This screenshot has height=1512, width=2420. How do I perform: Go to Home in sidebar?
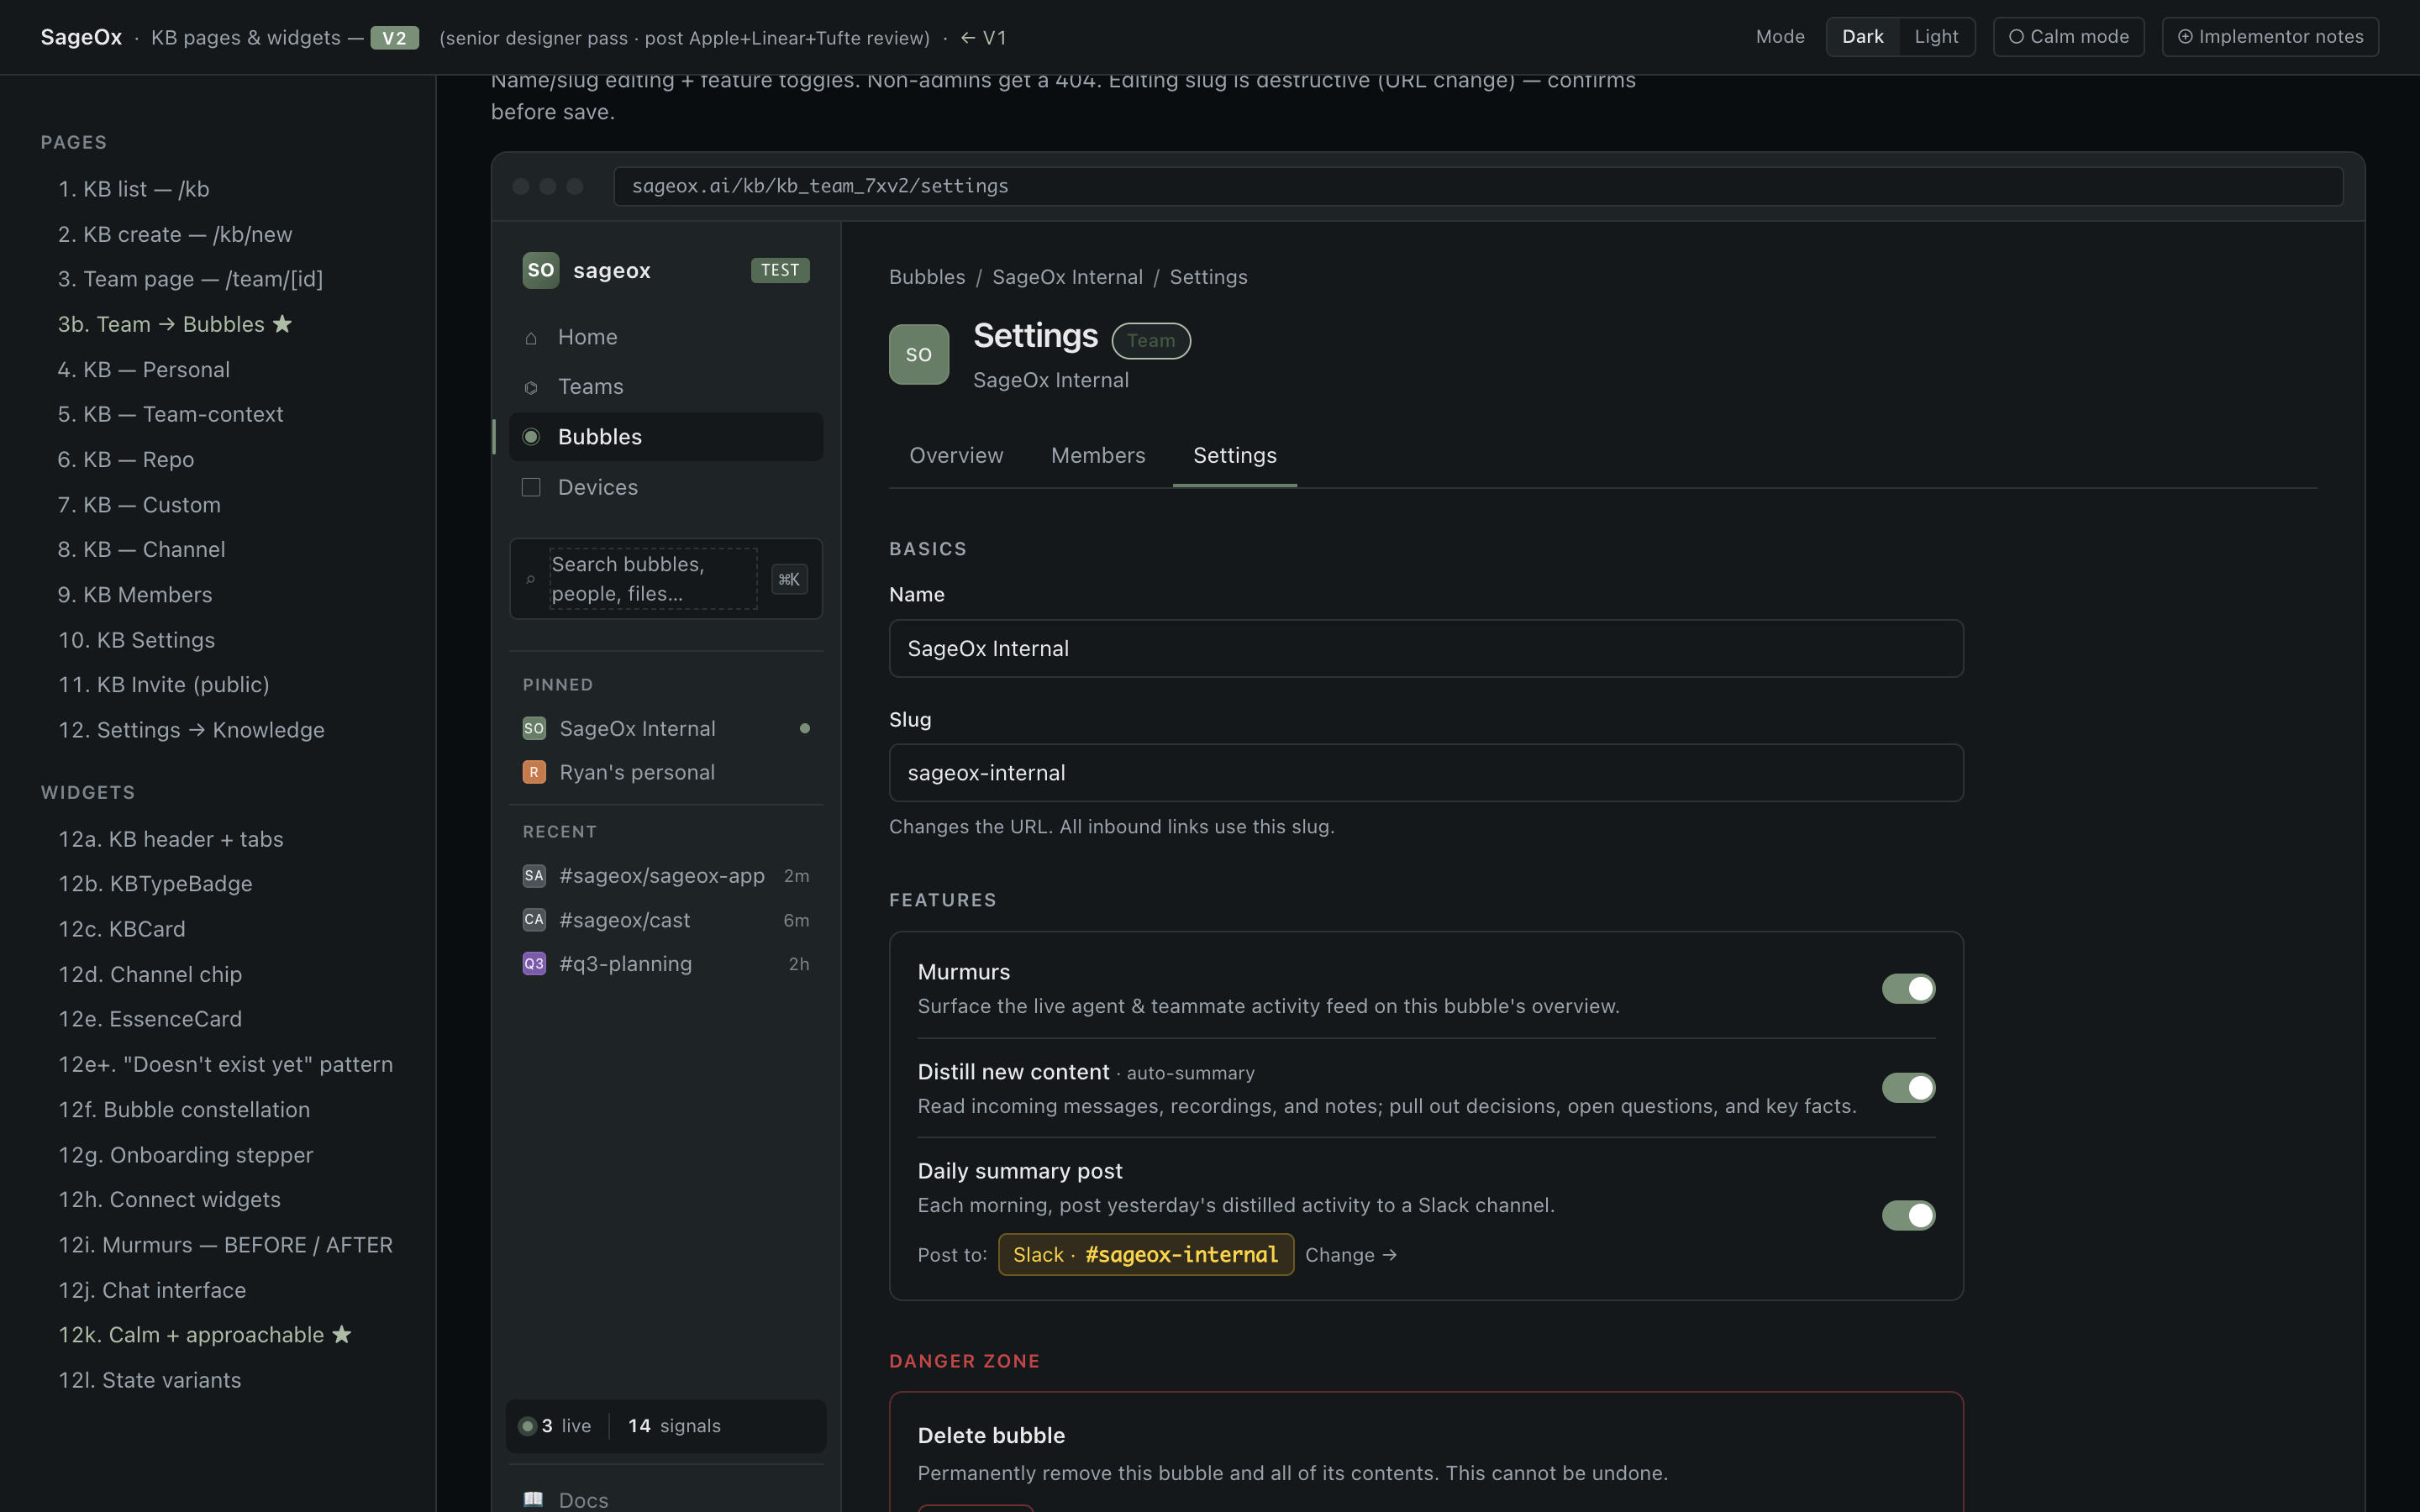[666, 338]
